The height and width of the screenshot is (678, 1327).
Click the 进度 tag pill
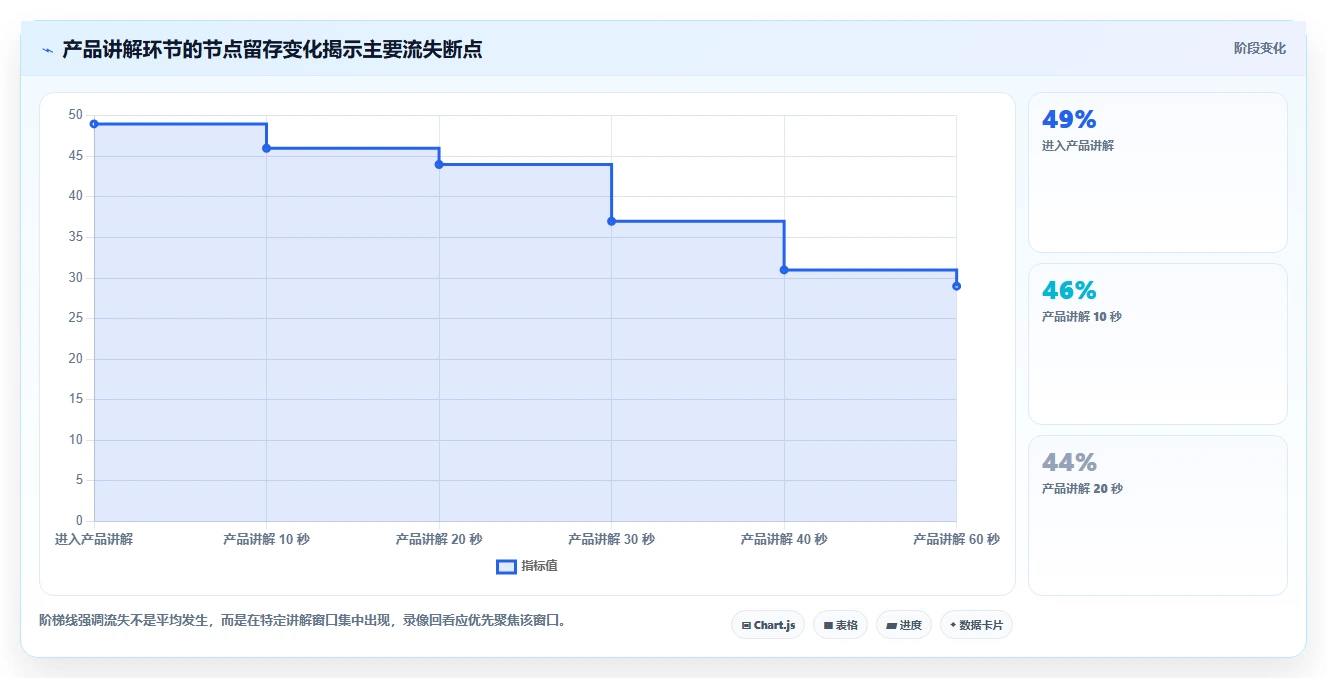pyautogui.click(x=903, y=625)
